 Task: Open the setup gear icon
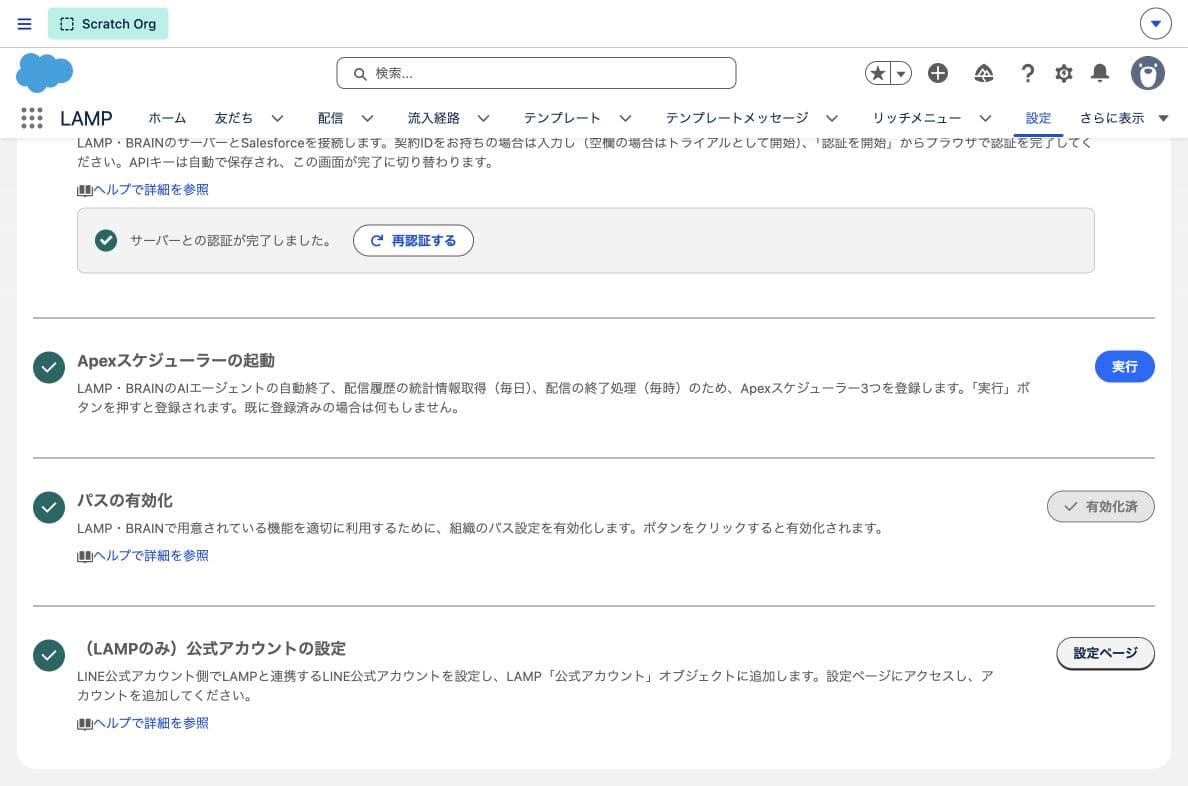click(x=1064, y=73)
